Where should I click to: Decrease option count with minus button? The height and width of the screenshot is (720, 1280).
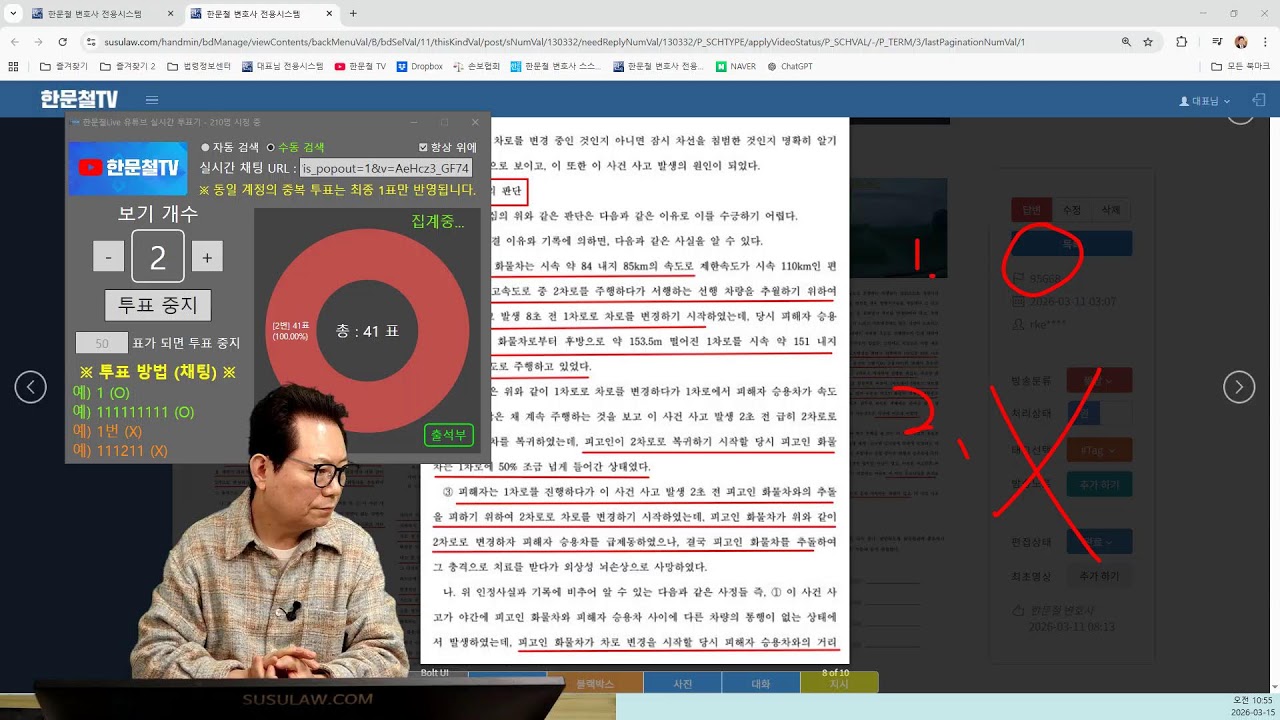108,257
